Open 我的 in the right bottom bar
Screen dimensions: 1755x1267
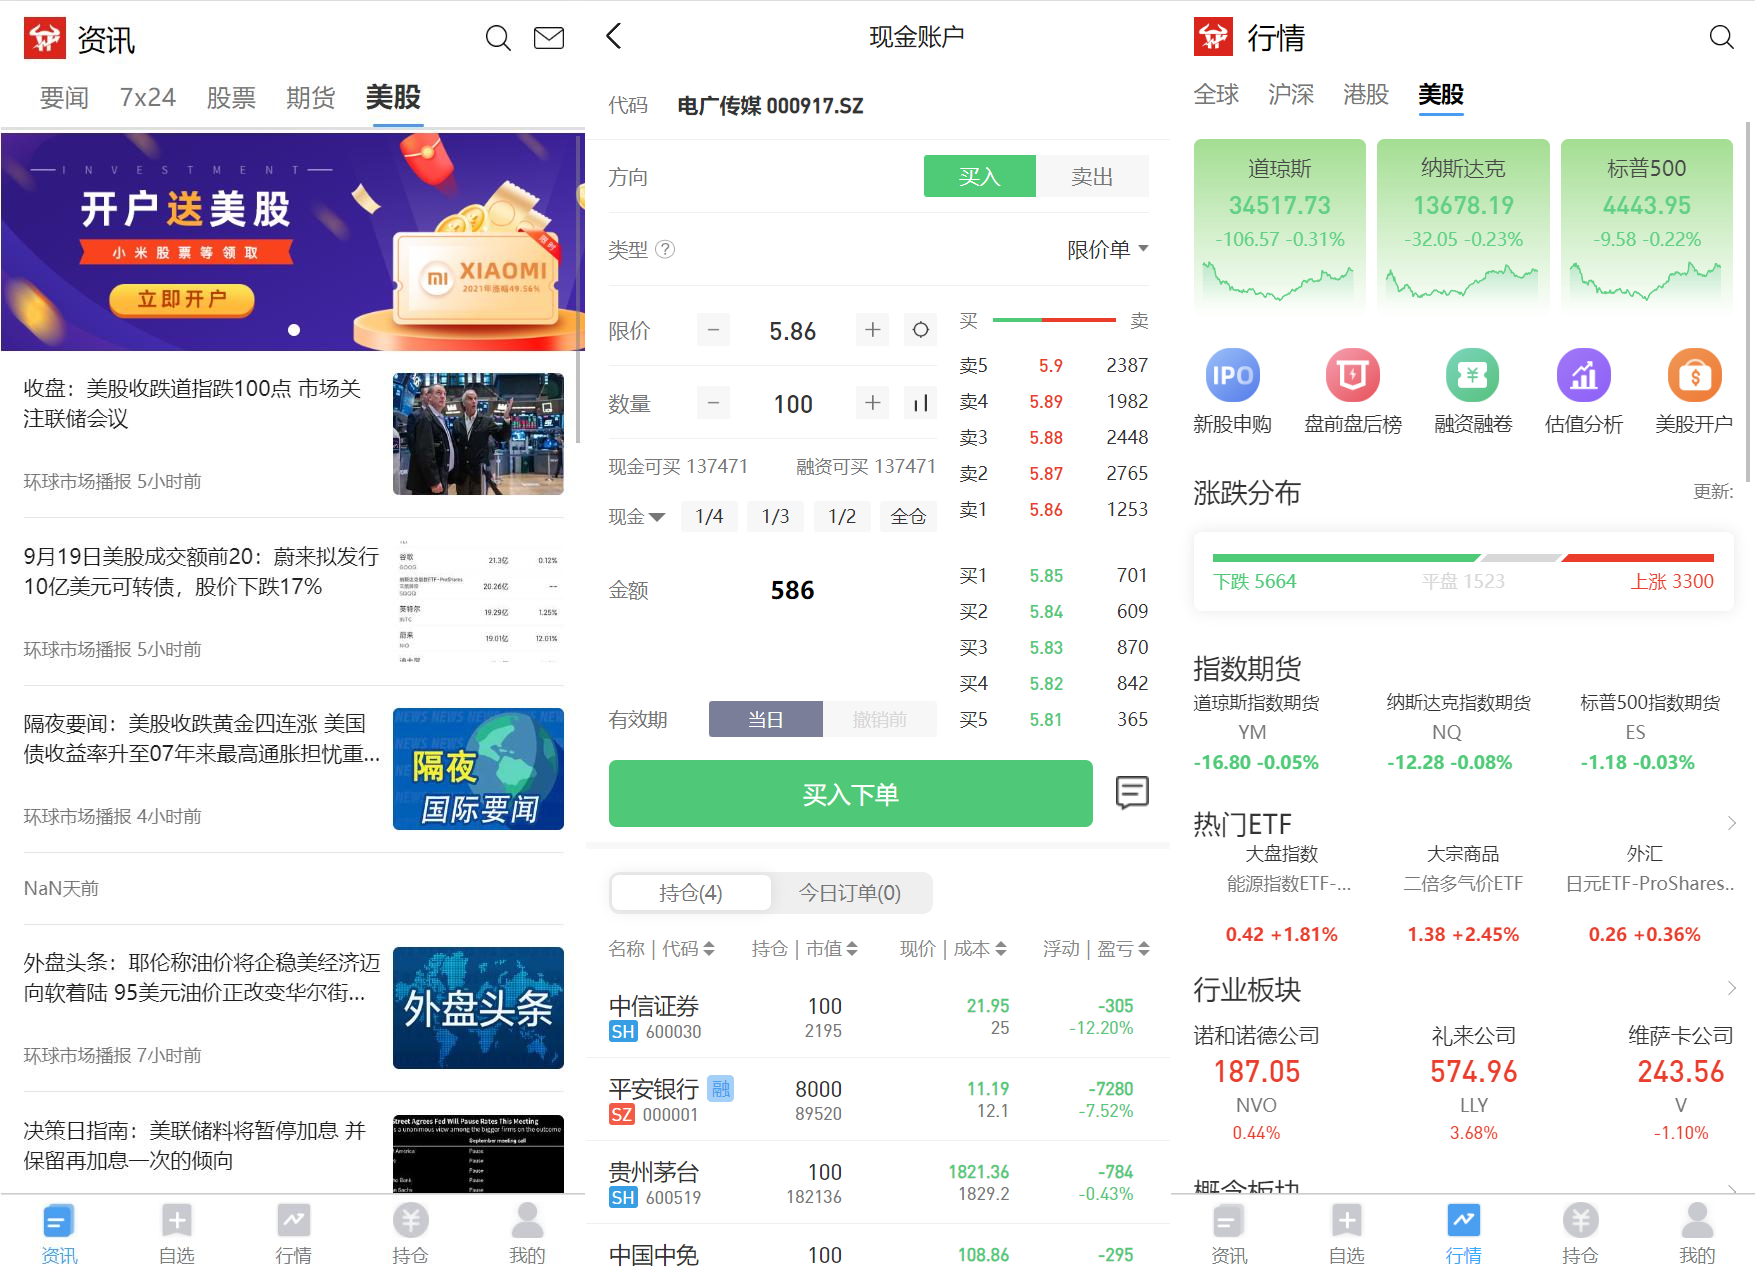point(1697,1234)
